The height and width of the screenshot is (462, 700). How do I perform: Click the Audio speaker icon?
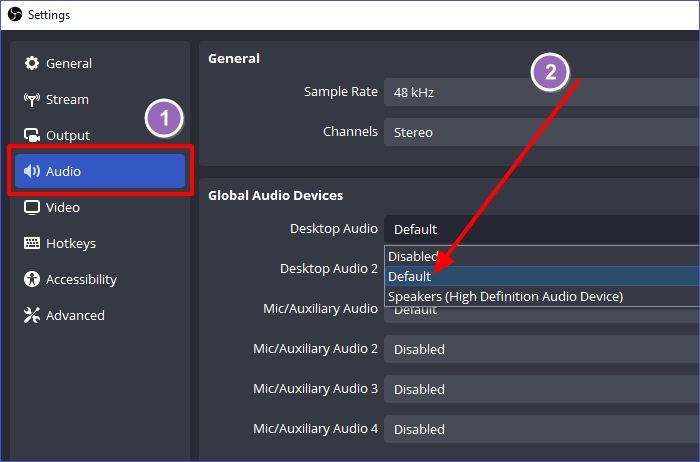coord(31,172)
